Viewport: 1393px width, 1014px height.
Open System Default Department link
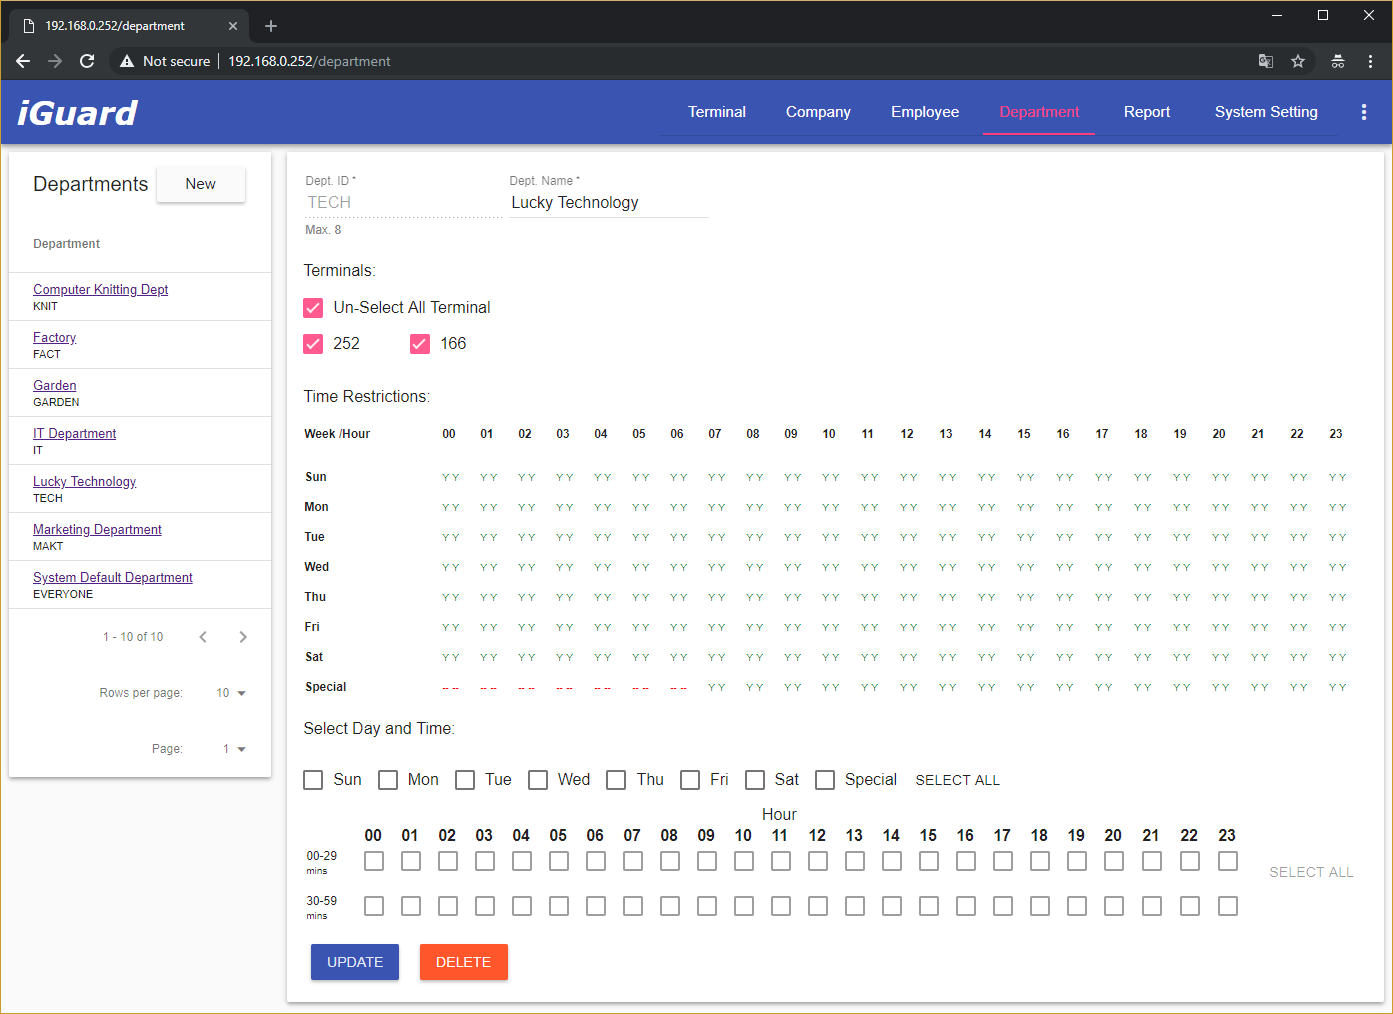[113, 577]
